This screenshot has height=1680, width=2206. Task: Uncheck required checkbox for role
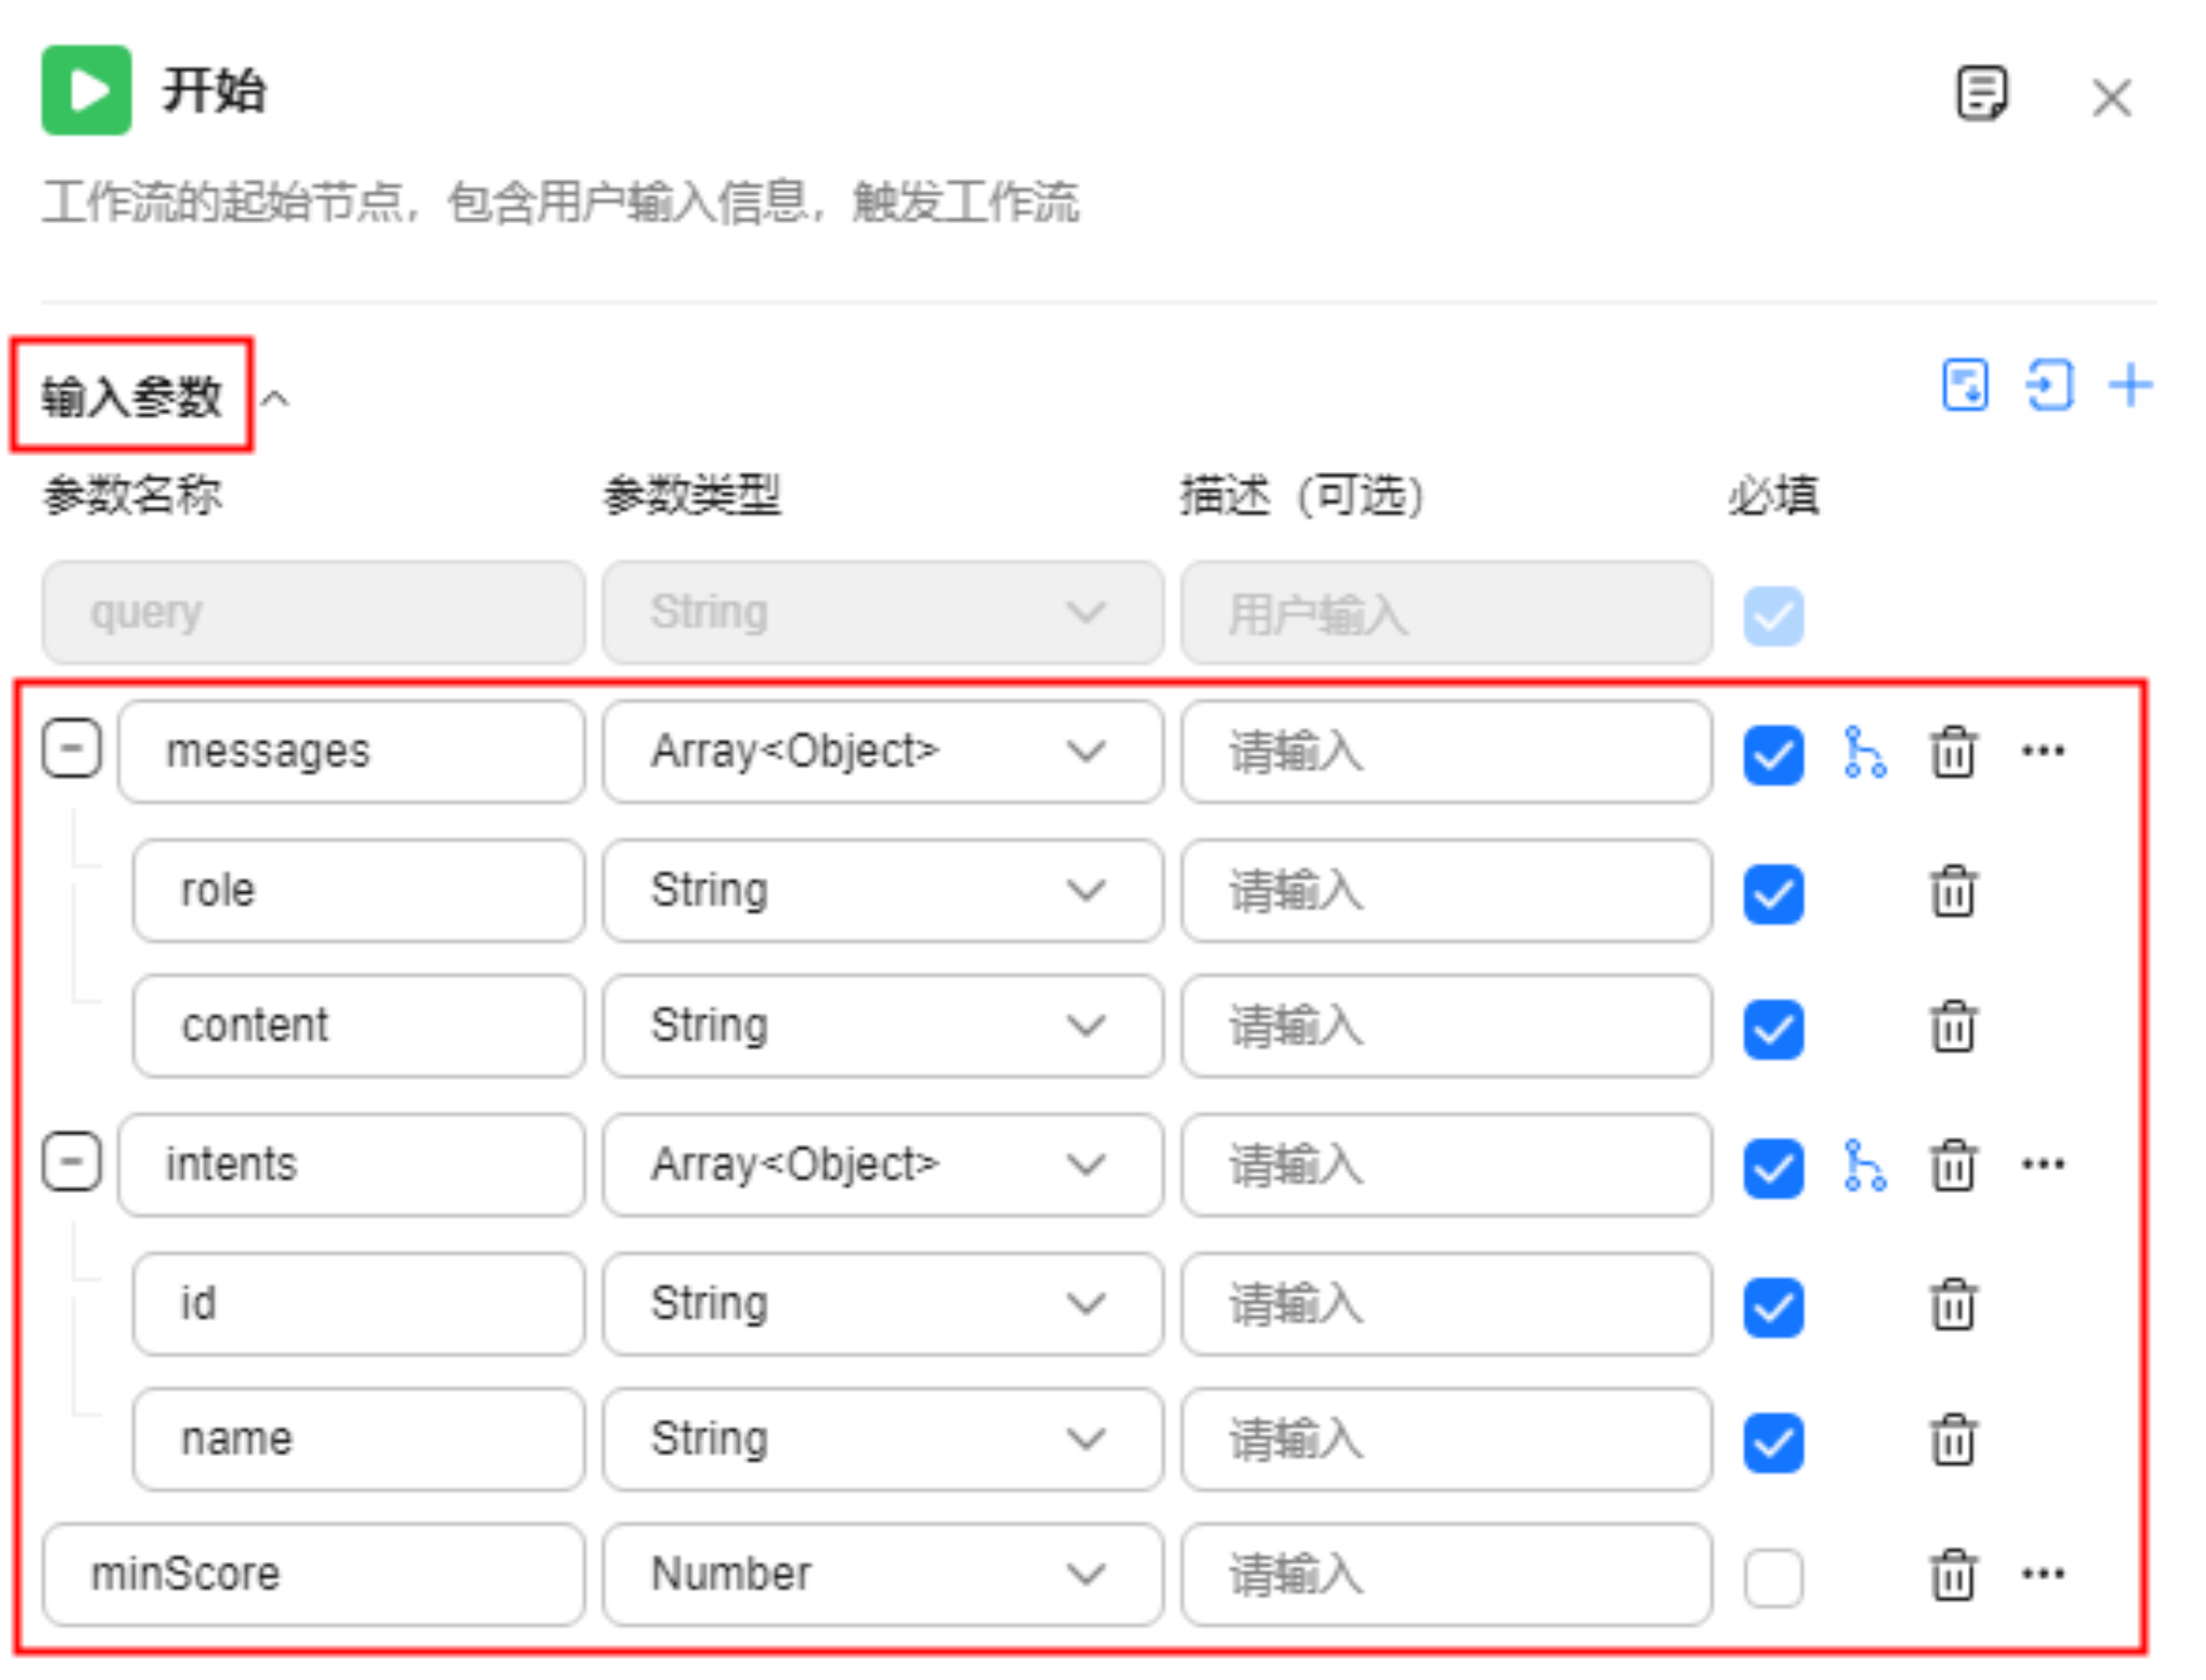[x=1773, y=894]
